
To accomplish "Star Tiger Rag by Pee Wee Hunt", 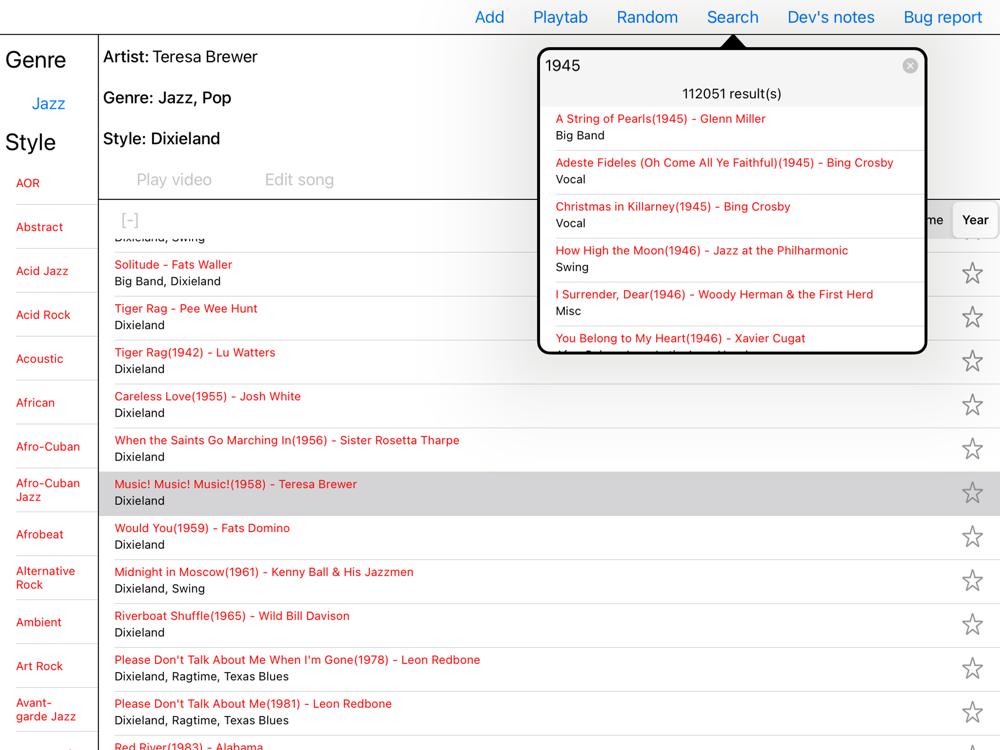I will click(x=972, y=317).
